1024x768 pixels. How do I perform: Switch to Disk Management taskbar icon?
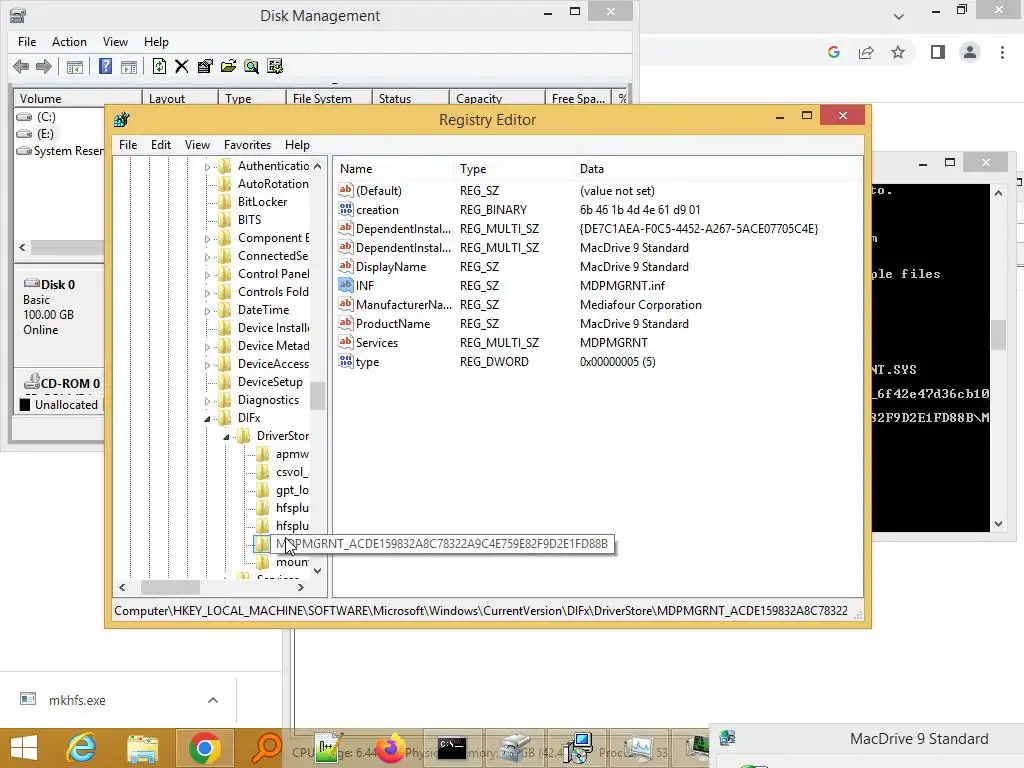[x=515, y=748]
